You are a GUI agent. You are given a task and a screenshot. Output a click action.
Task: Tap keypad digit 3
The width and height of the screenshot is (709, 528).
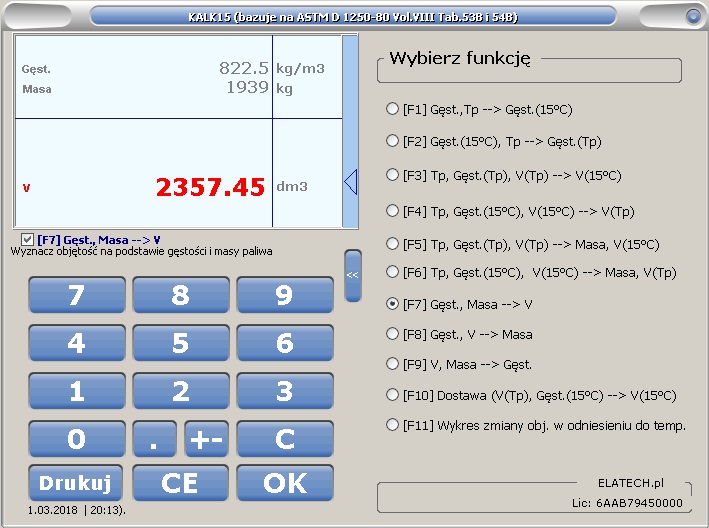tap(285, 391)
